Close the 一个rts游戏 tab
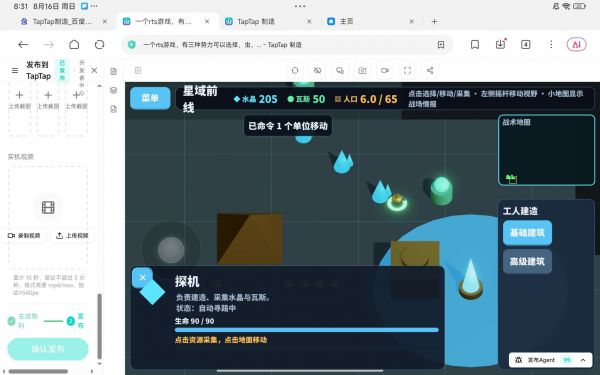Image resolution: width=600 pixels, height=375 pixels. click(207, 21)
